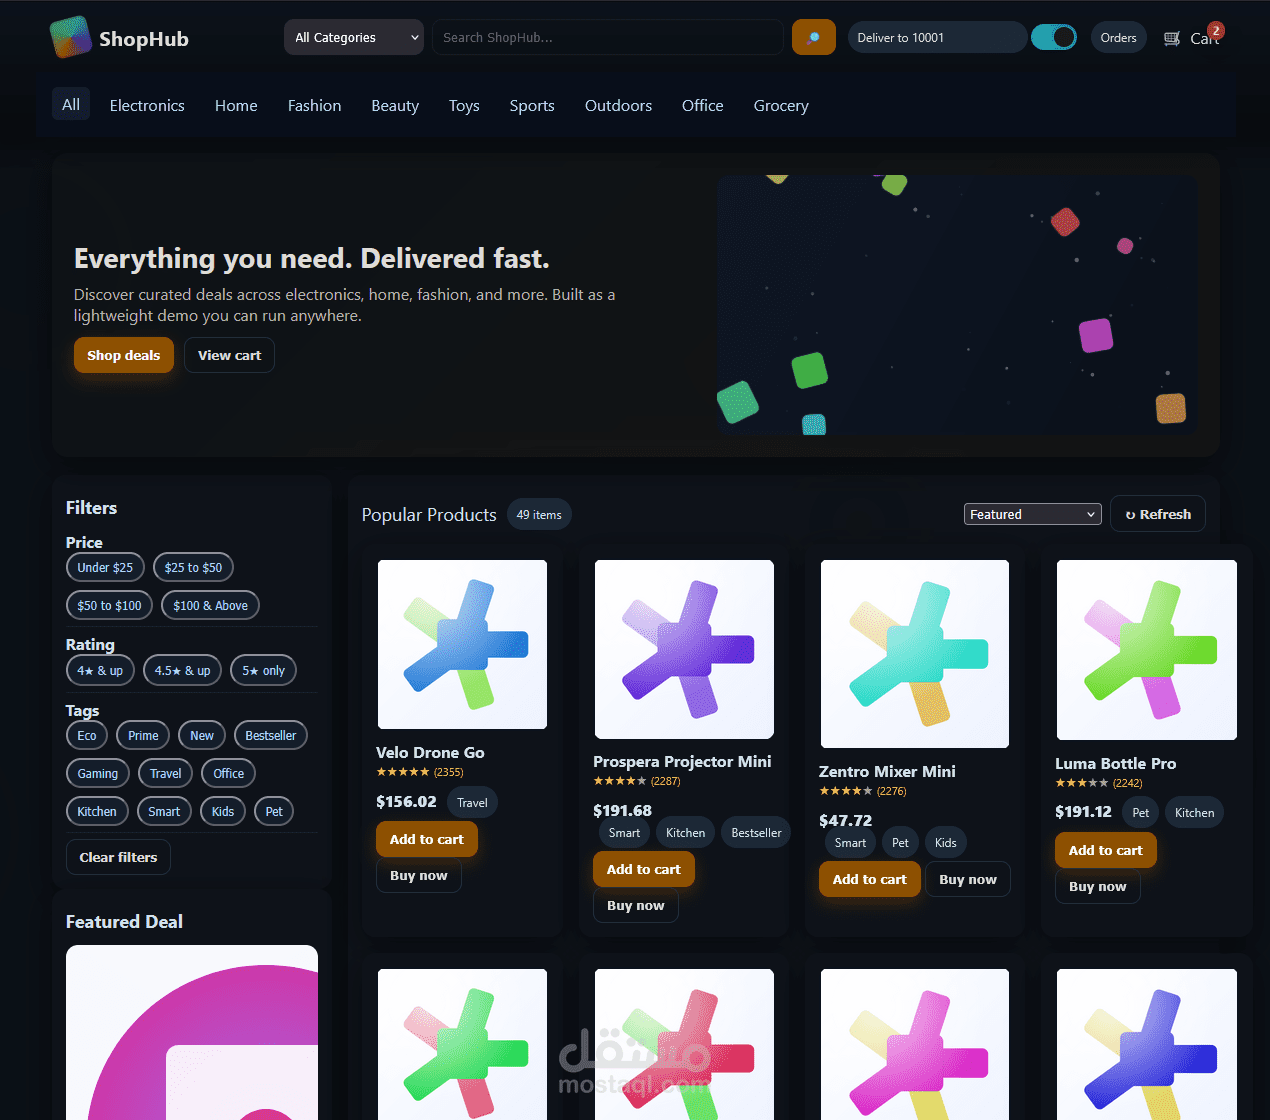Open the All Categories dropdown
Screen dimensions: 1270x1120
click(x=354, y=37)
